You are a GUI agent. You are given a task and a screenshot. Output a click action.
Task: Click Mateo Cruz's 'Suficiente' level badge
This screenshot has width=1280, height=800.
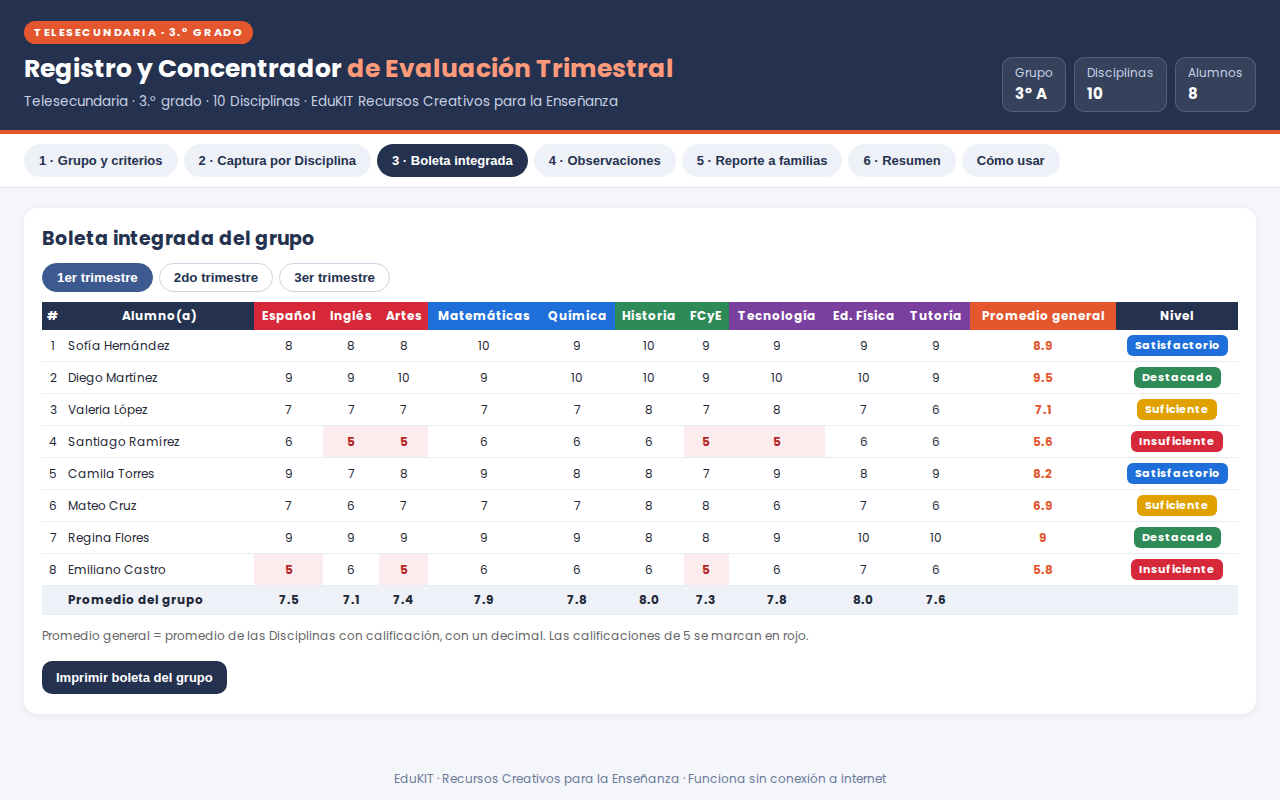click(x=1177, y=506)
